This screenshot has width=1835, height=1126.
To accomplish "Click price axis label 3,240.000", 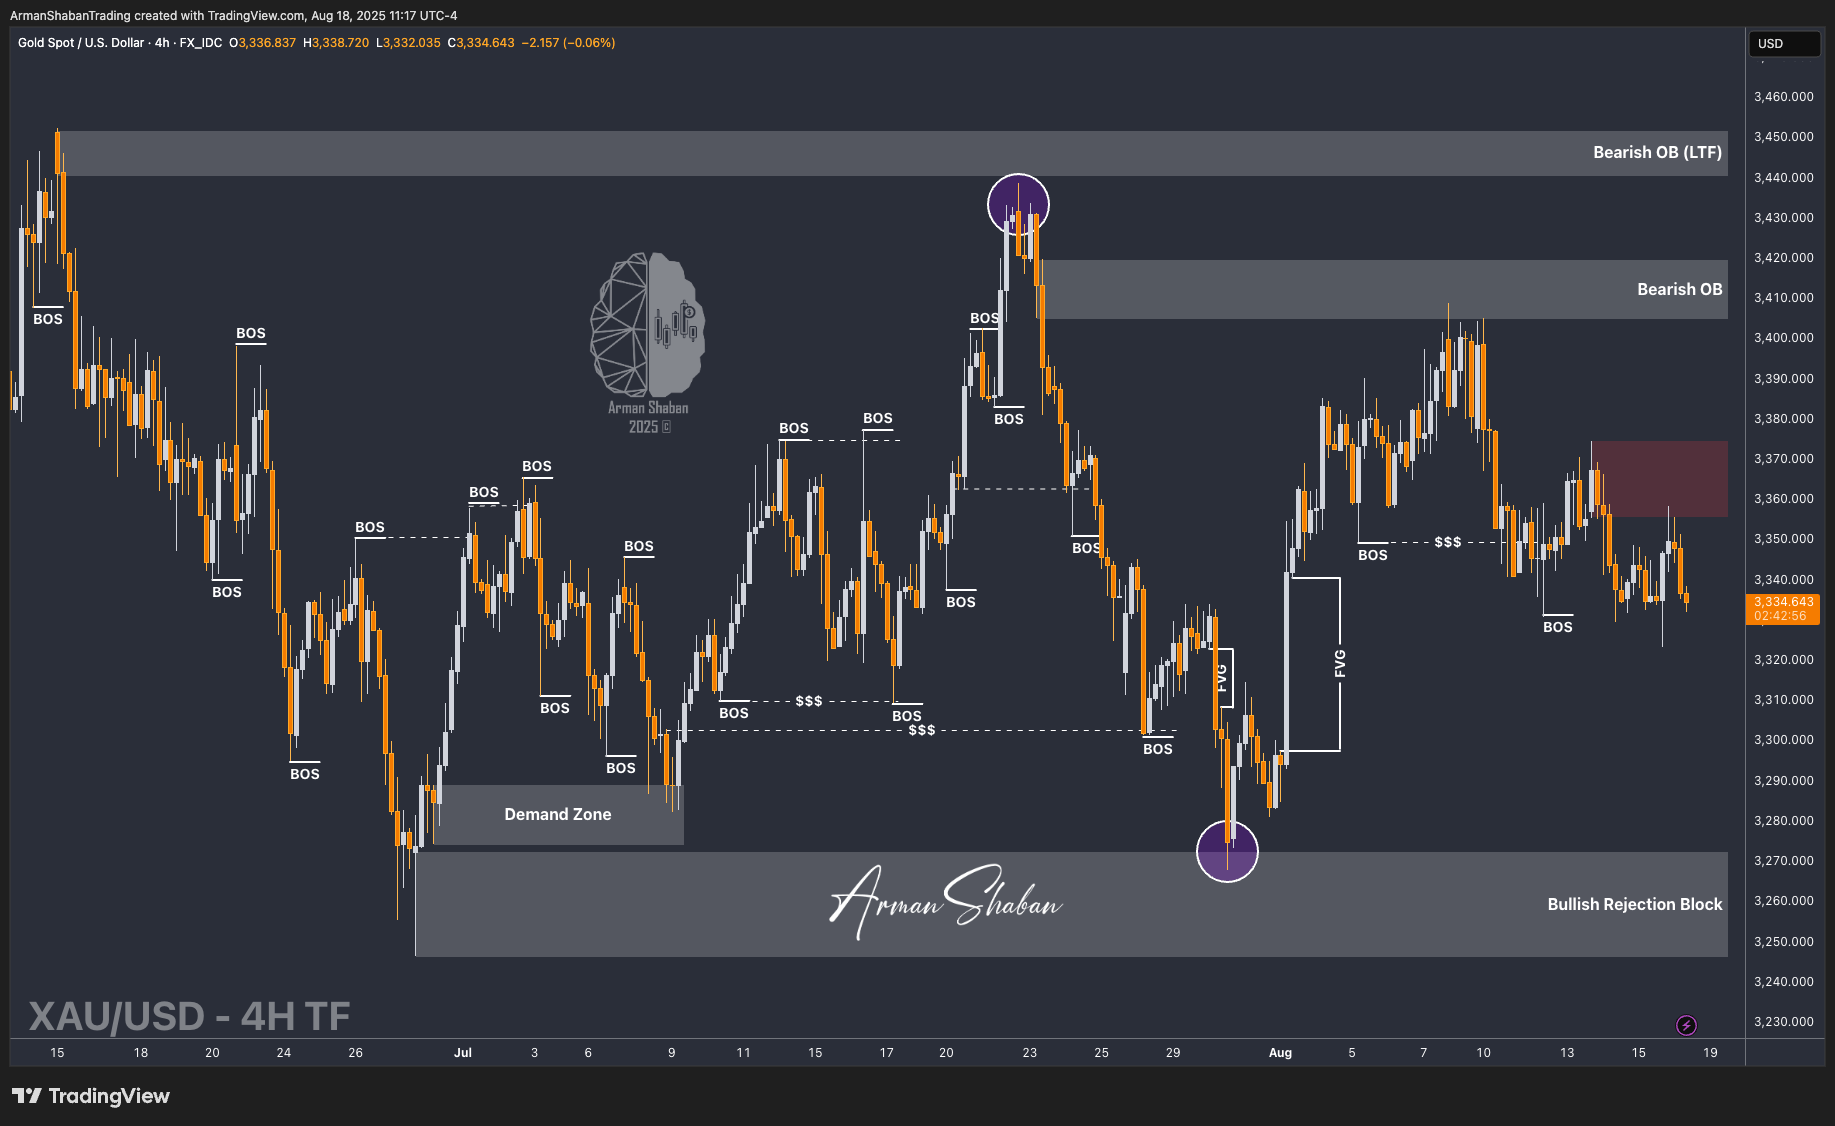I will coord(1783,982).
